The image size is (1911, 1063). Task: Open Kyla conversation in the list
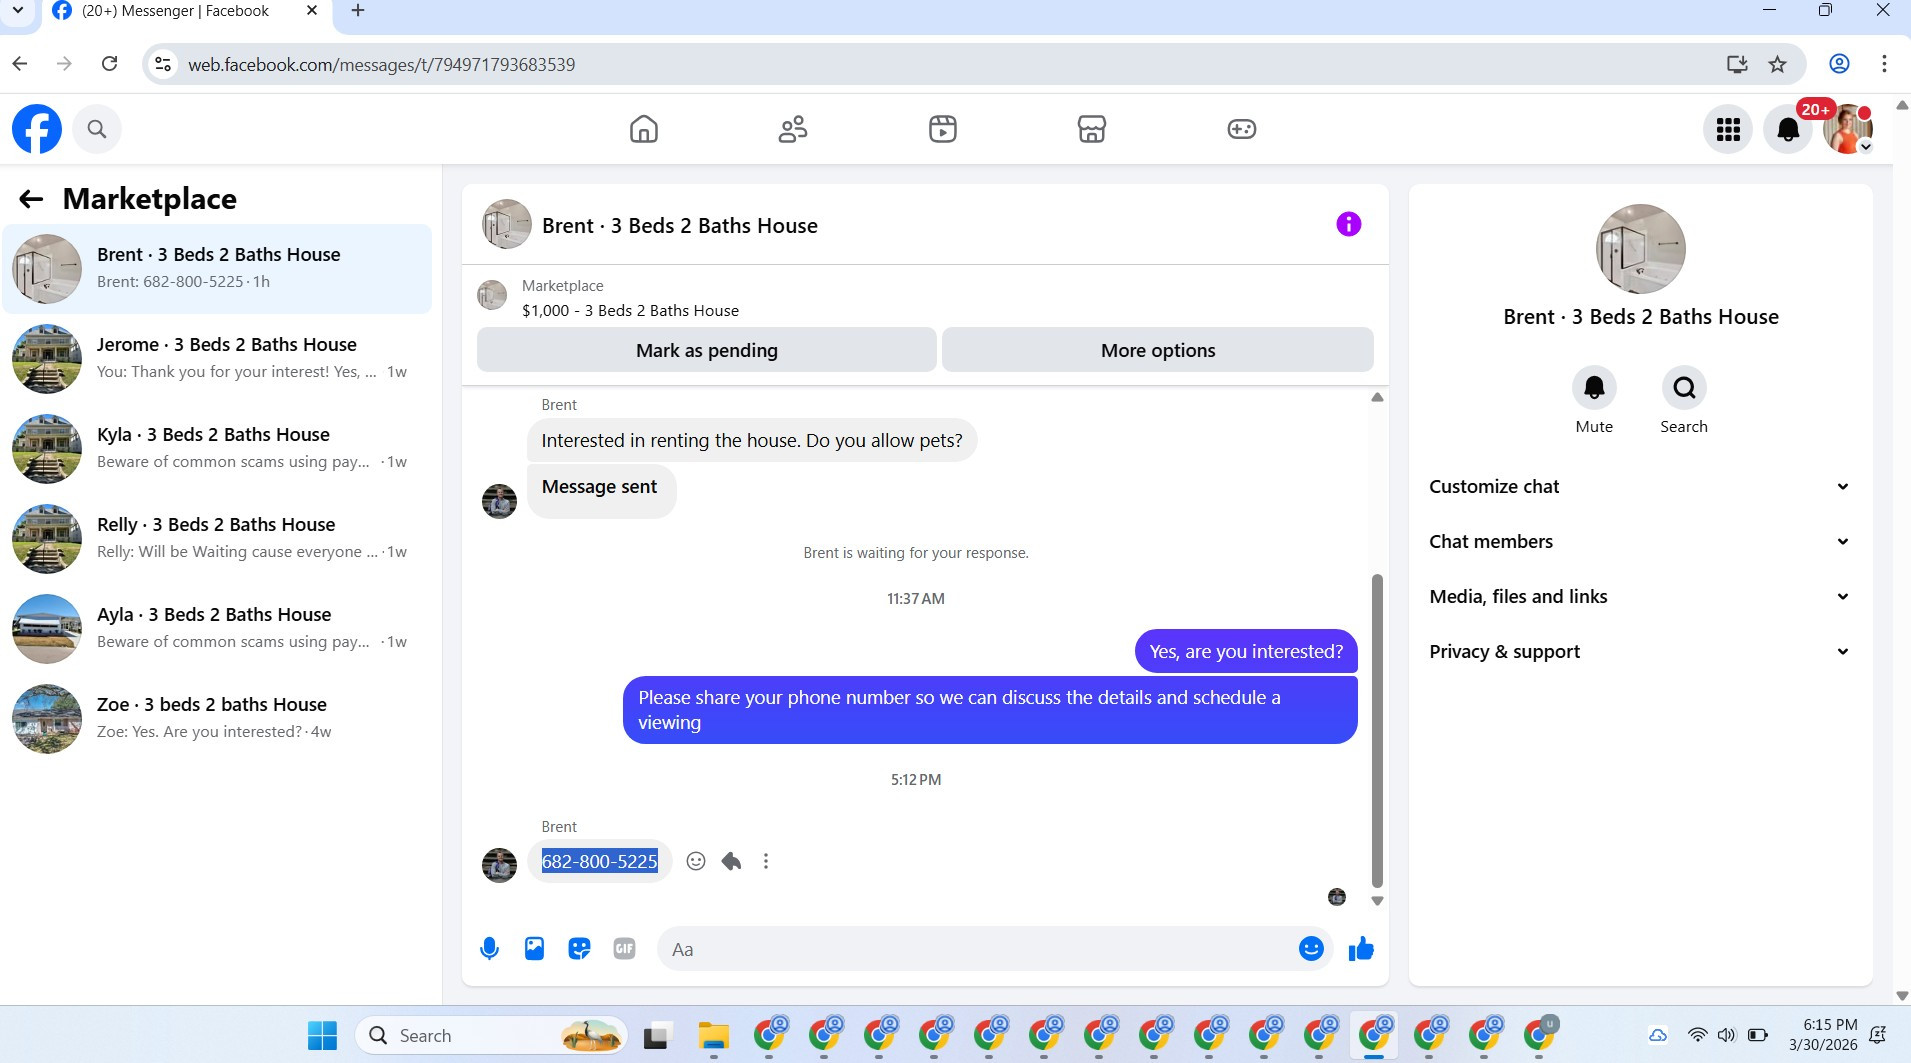coord(217,449)
